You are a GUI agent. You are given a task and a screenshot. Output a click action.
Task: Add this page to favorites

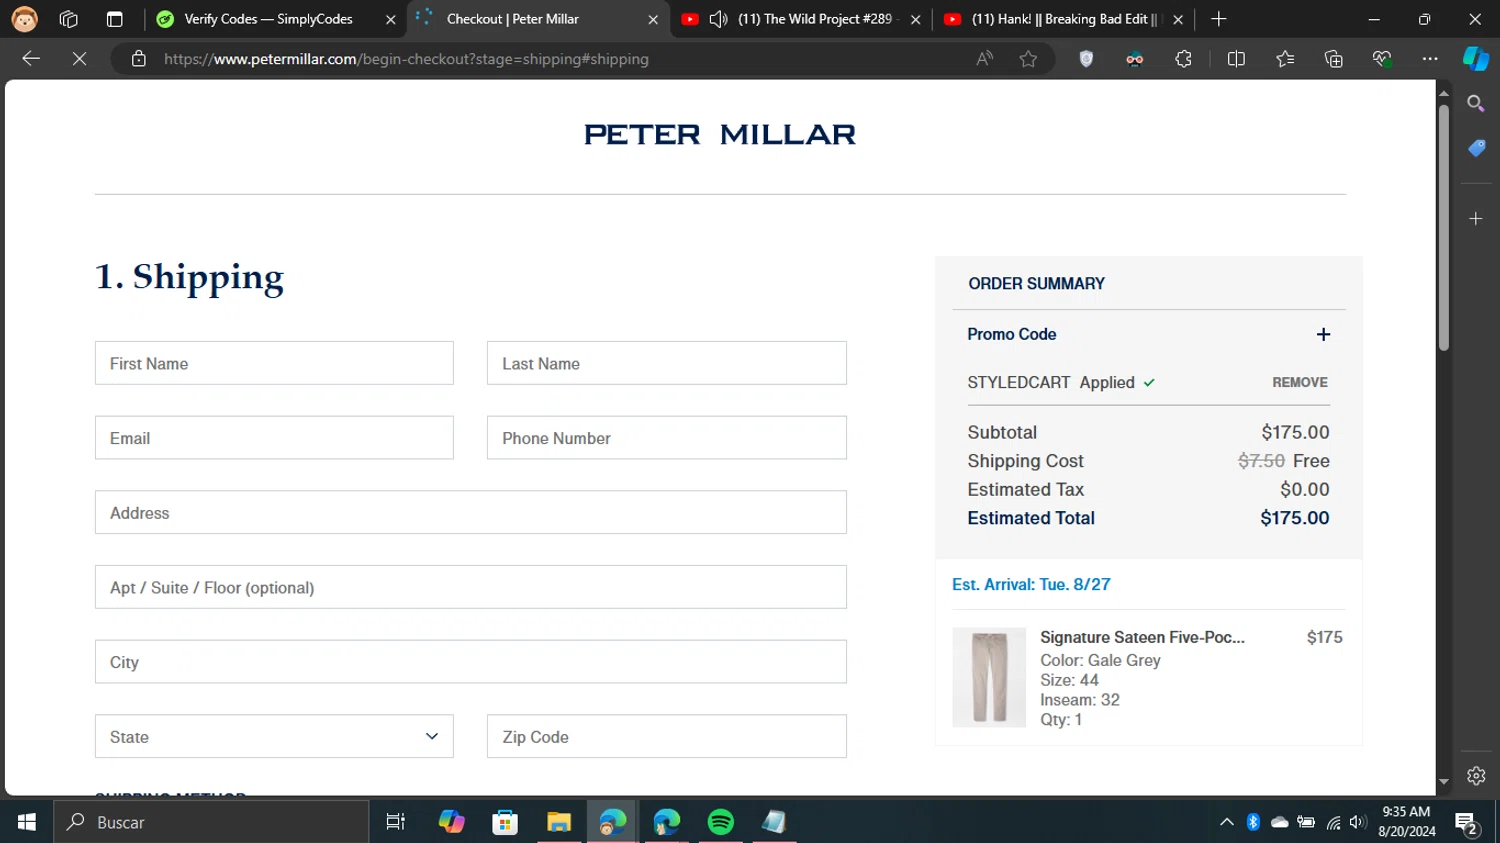point(1028,59)
